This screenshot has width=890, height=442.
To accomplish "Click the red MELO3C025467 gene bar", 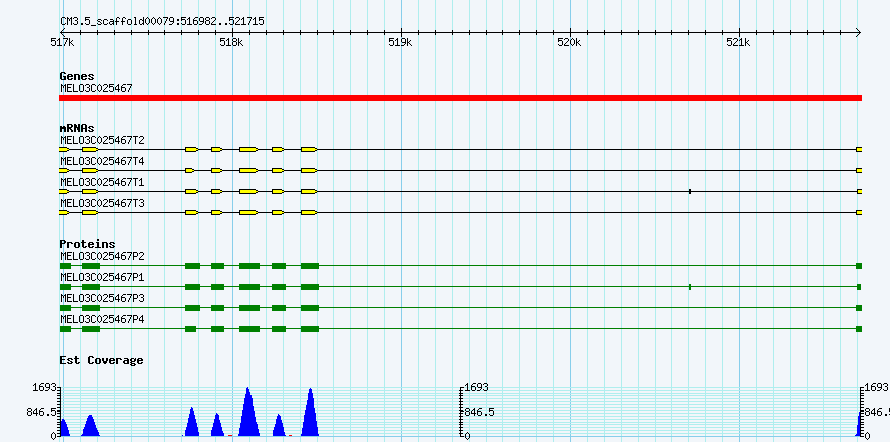I will coord(460,98).
